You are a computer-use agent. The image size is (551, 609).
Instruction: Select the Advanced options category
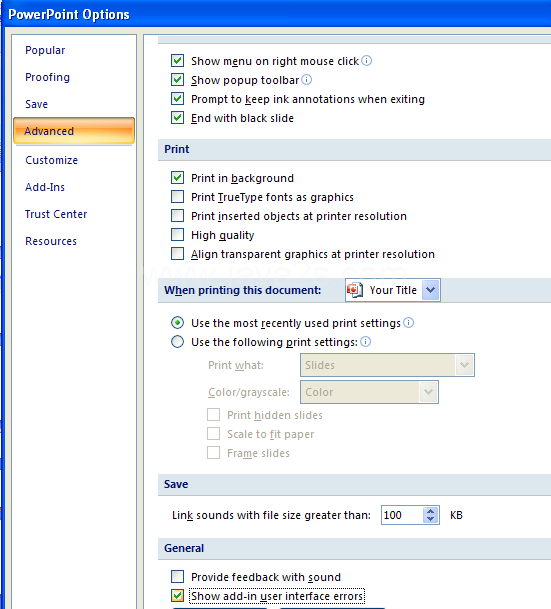coord(74,131)
